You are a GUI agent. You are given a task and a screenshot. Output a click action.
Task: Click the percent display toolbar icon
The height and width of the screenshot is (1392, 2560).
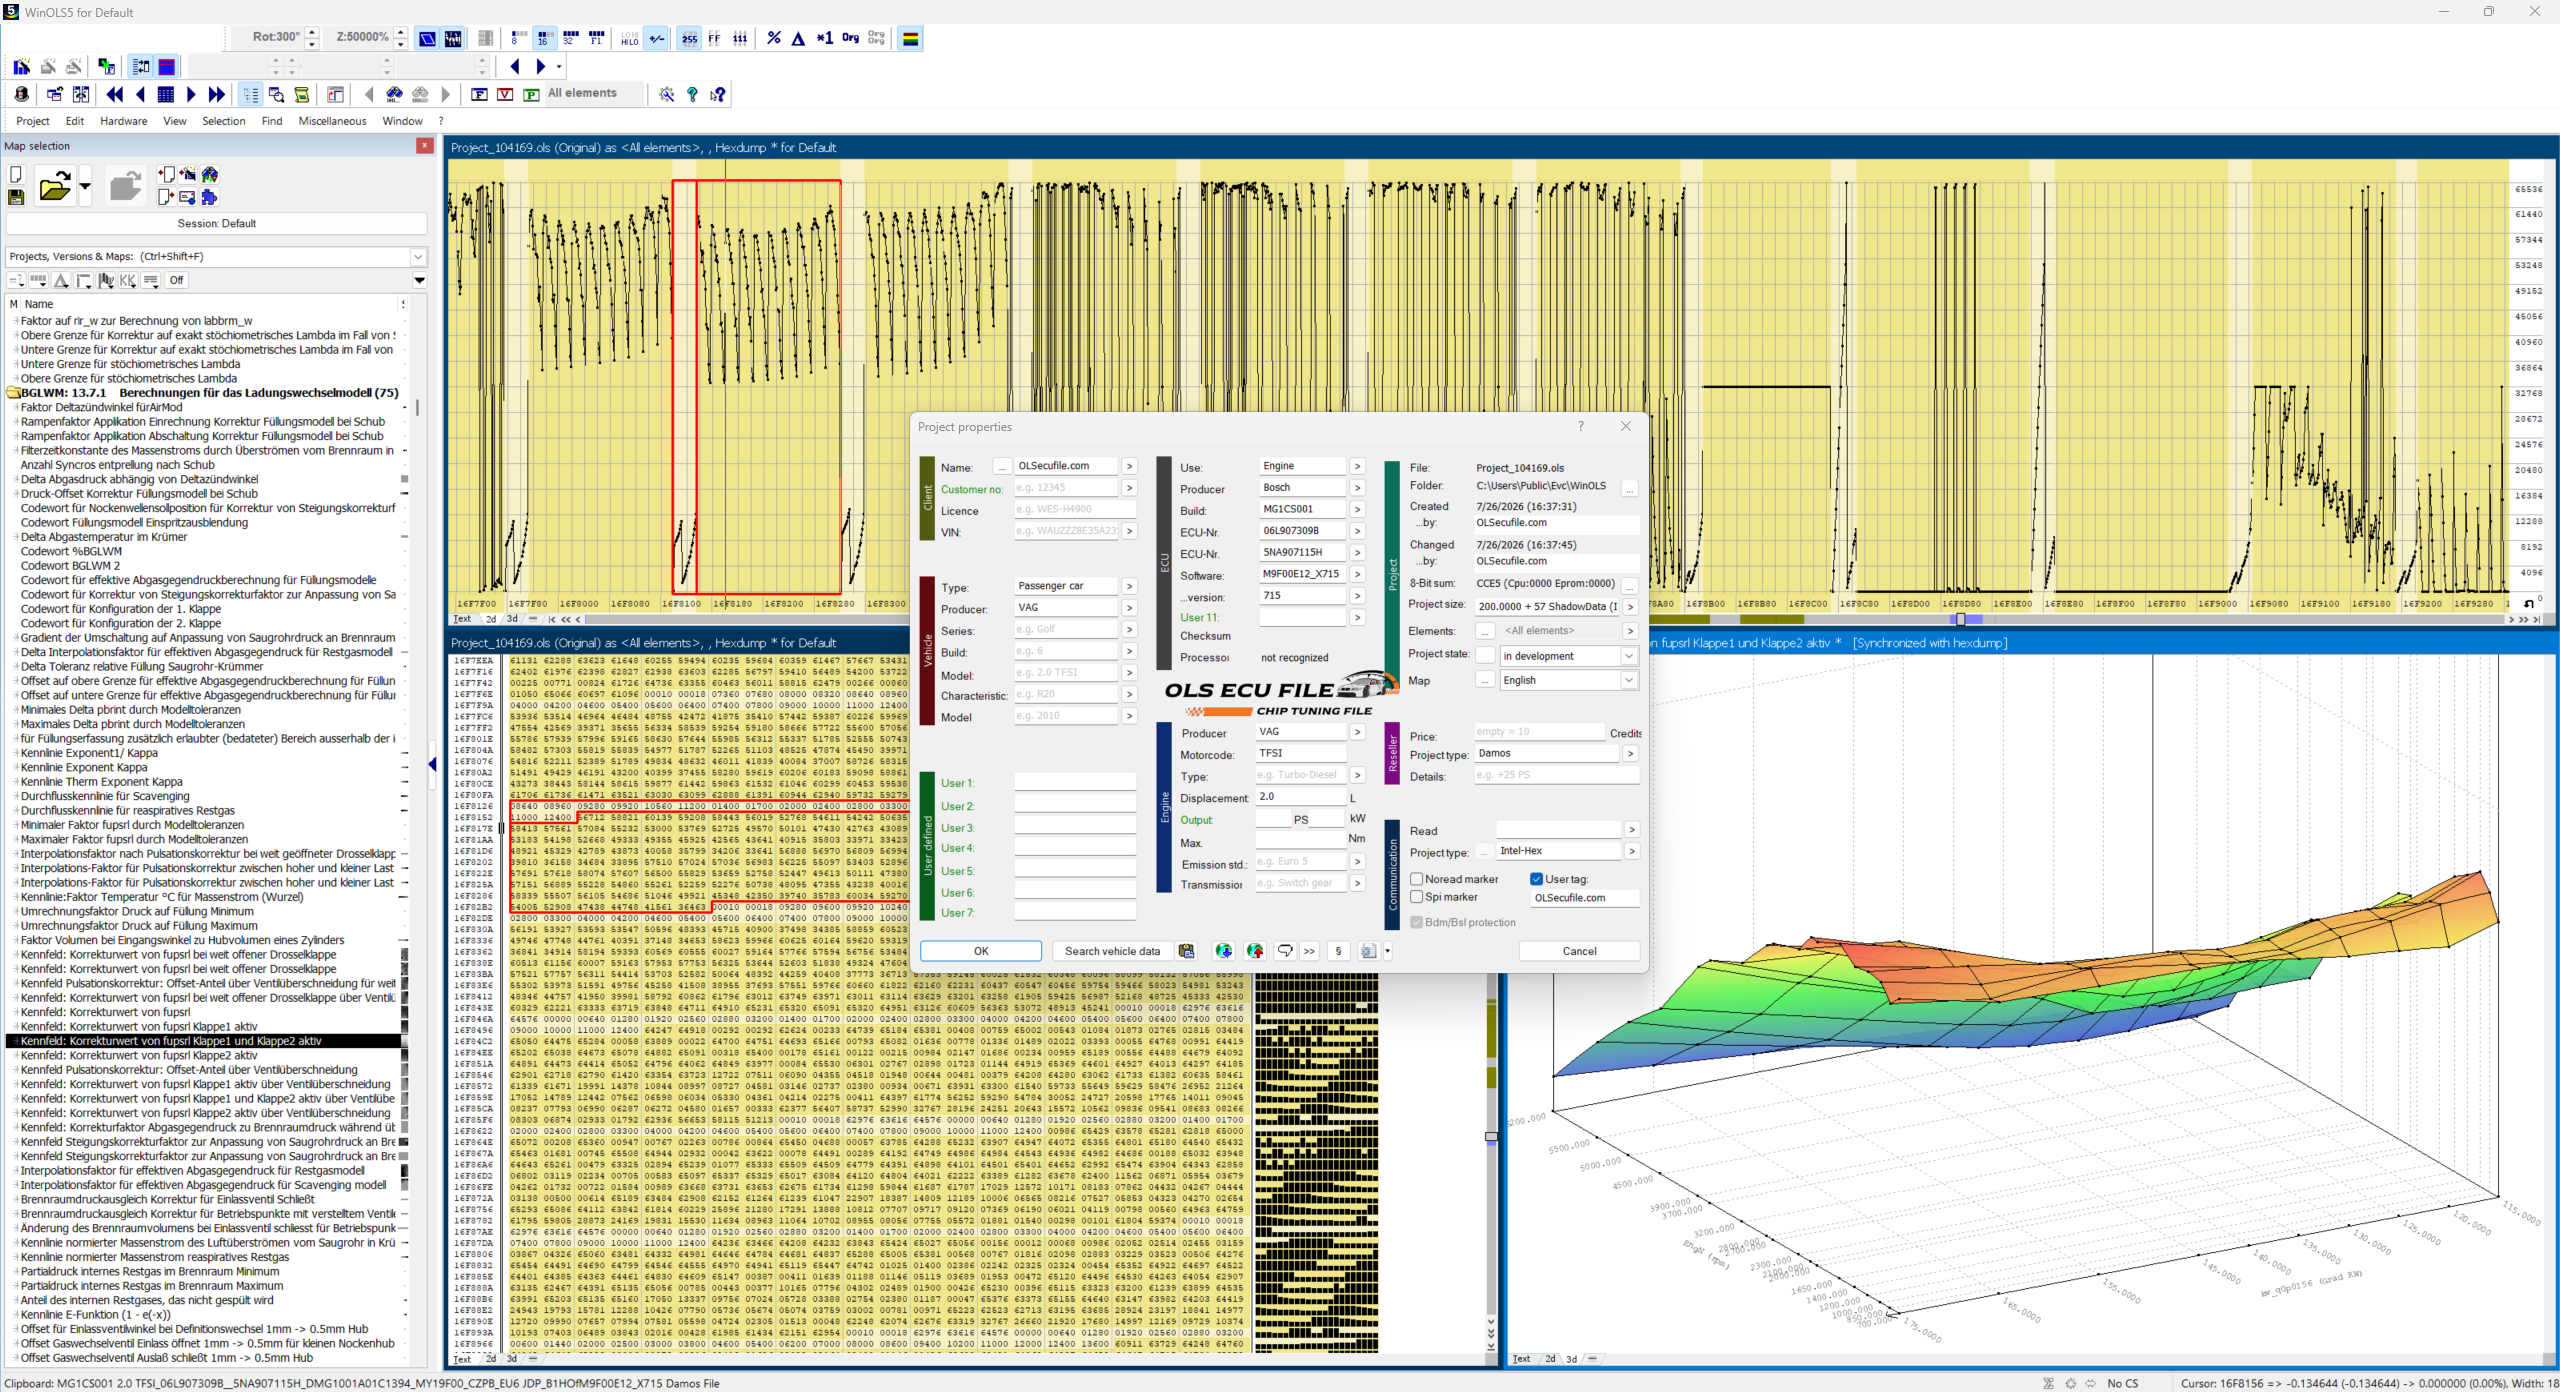[773, 38]
